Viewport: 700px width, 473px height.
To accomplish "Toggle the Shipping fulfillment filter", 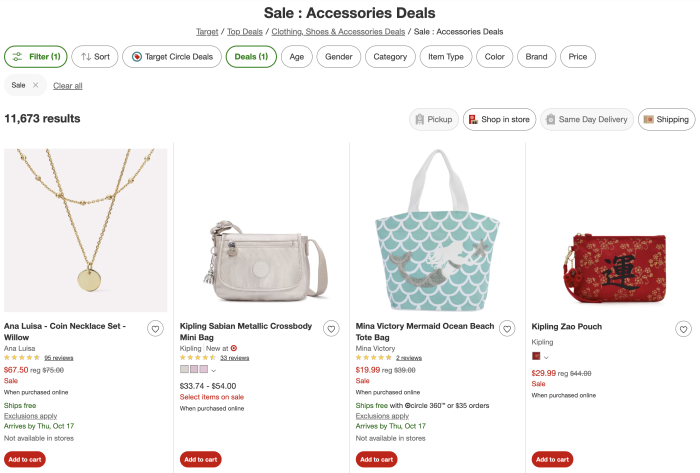I will click(x=666, y=120).
